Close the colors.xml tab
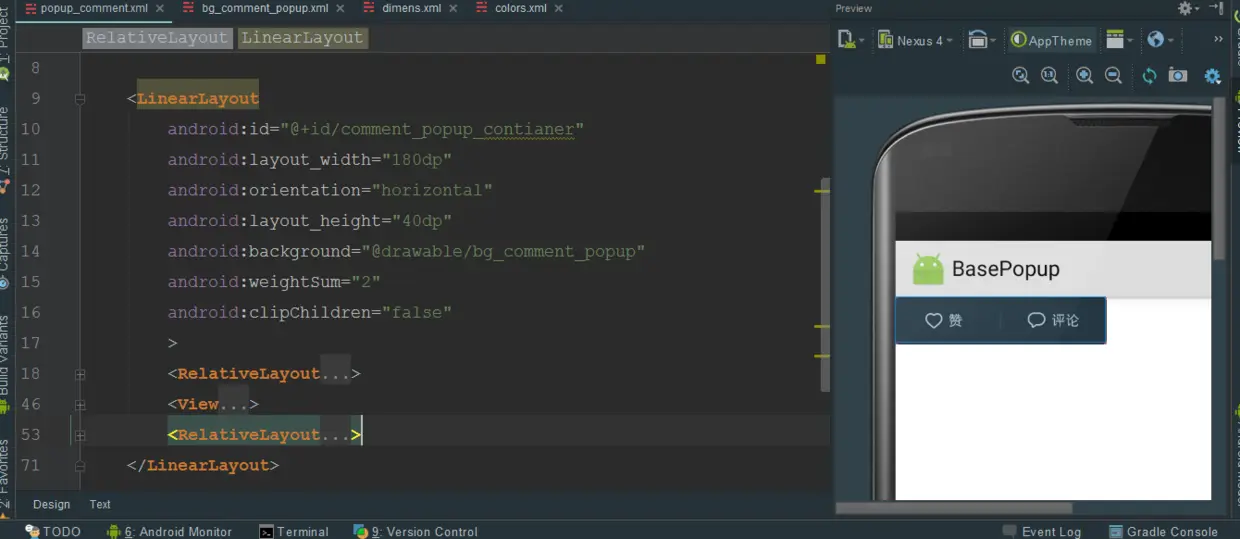This screenshot has height=539, width=1240. 558,8
